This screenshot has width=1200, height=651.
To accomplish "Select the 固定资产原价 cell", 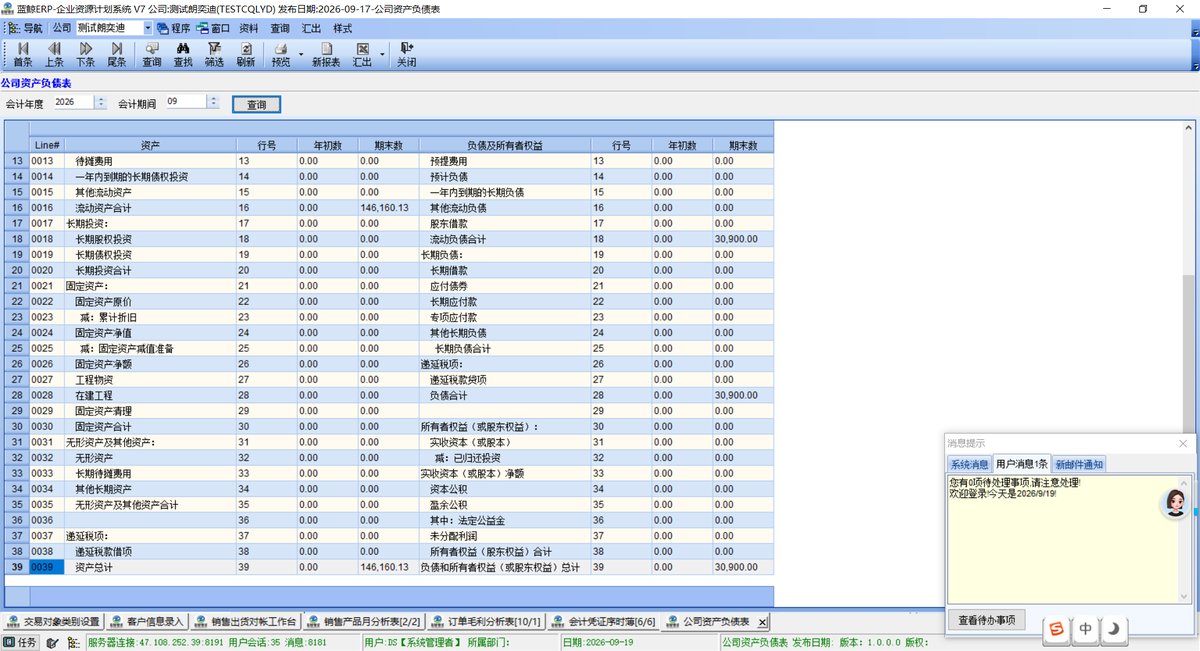I will (x=150, y=301).
